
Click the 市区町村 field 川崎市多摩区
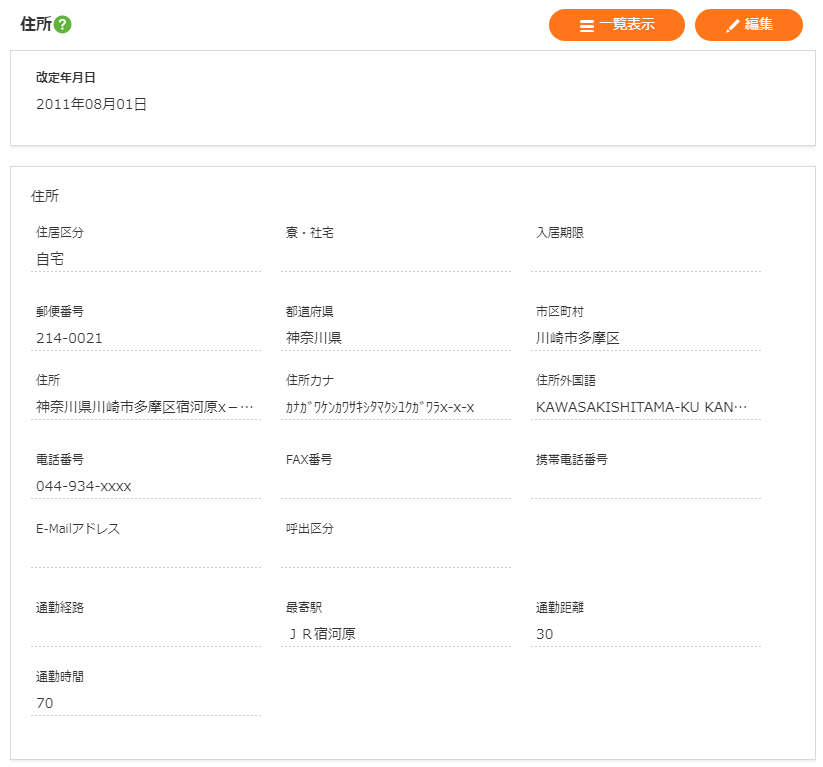645,338
